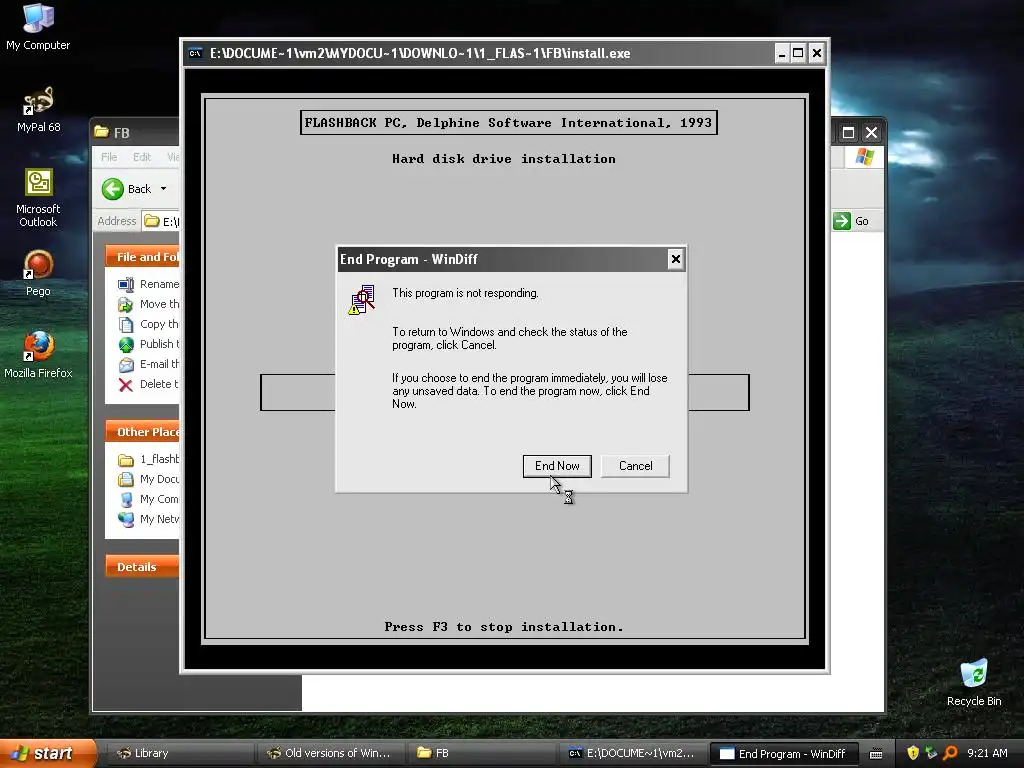Switch to FB folder taskbar button
1024x768 pixels.
pos(481,753)
